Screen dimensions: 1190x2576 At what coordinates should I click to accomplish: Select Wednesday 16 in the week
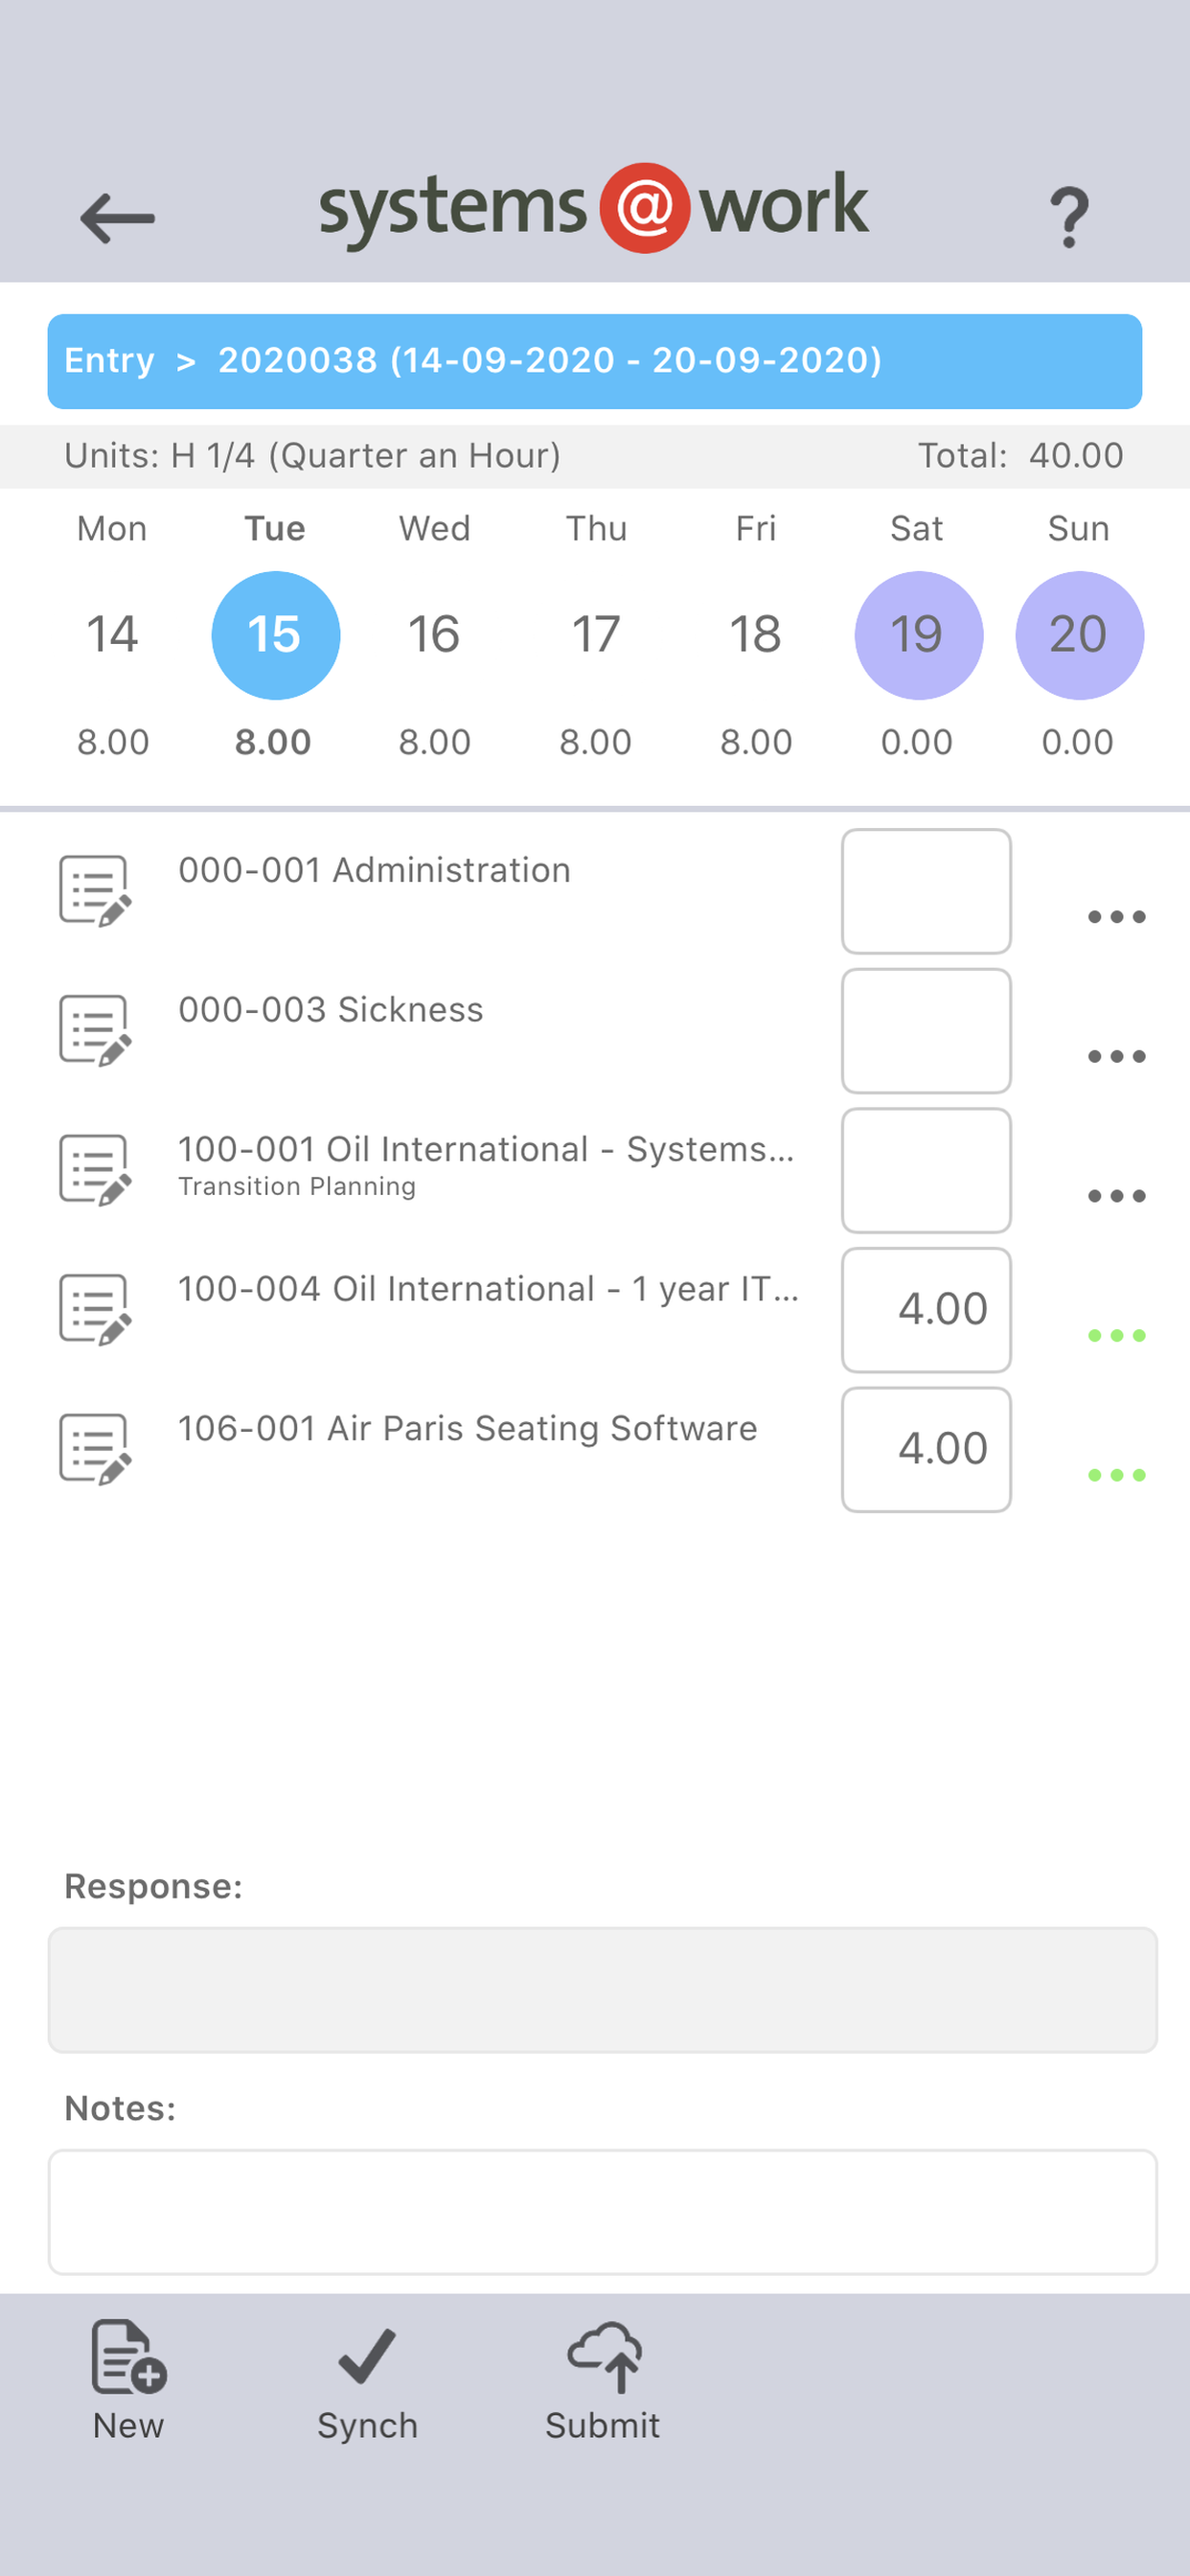(434, 634)
